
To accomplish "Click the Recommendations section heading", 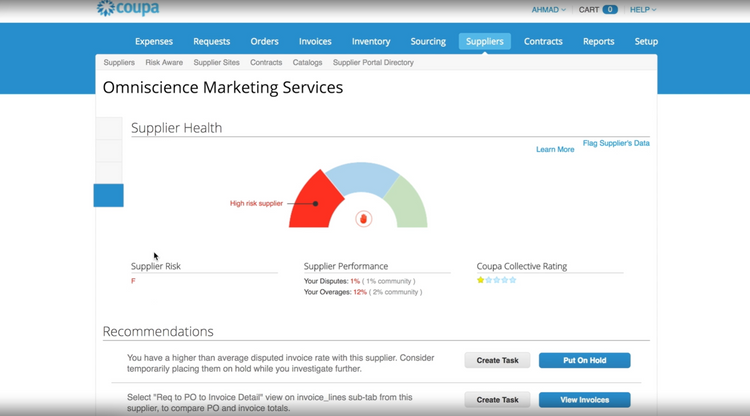I will tap(158, 331).
